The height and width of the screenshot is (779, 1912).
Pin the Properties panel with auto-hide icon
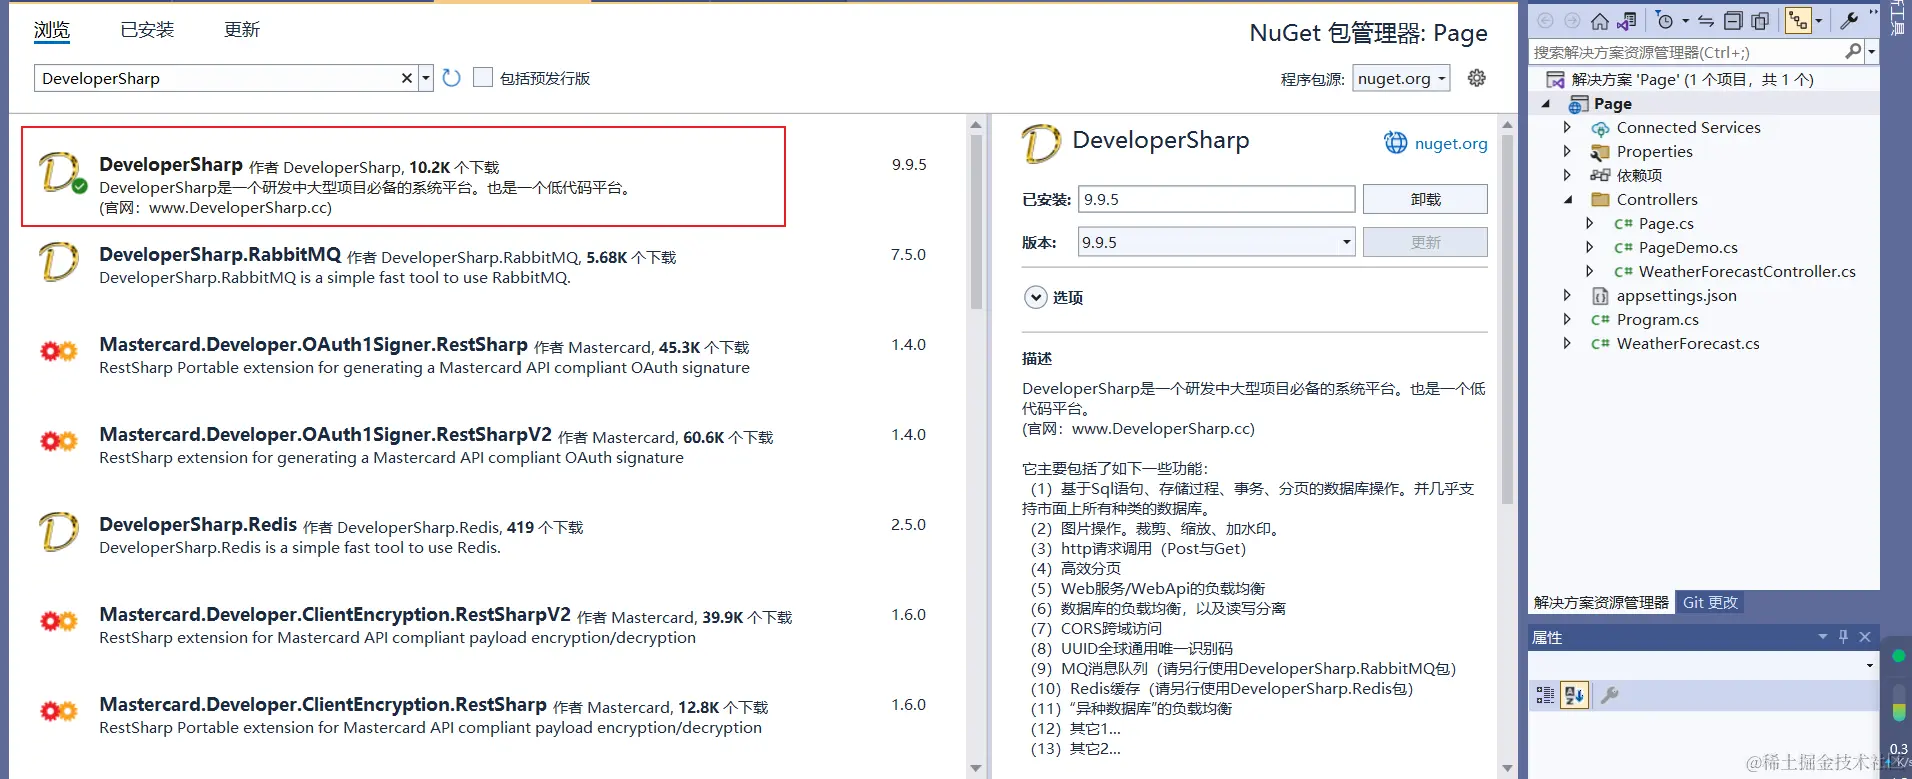tap(1843, 637)
